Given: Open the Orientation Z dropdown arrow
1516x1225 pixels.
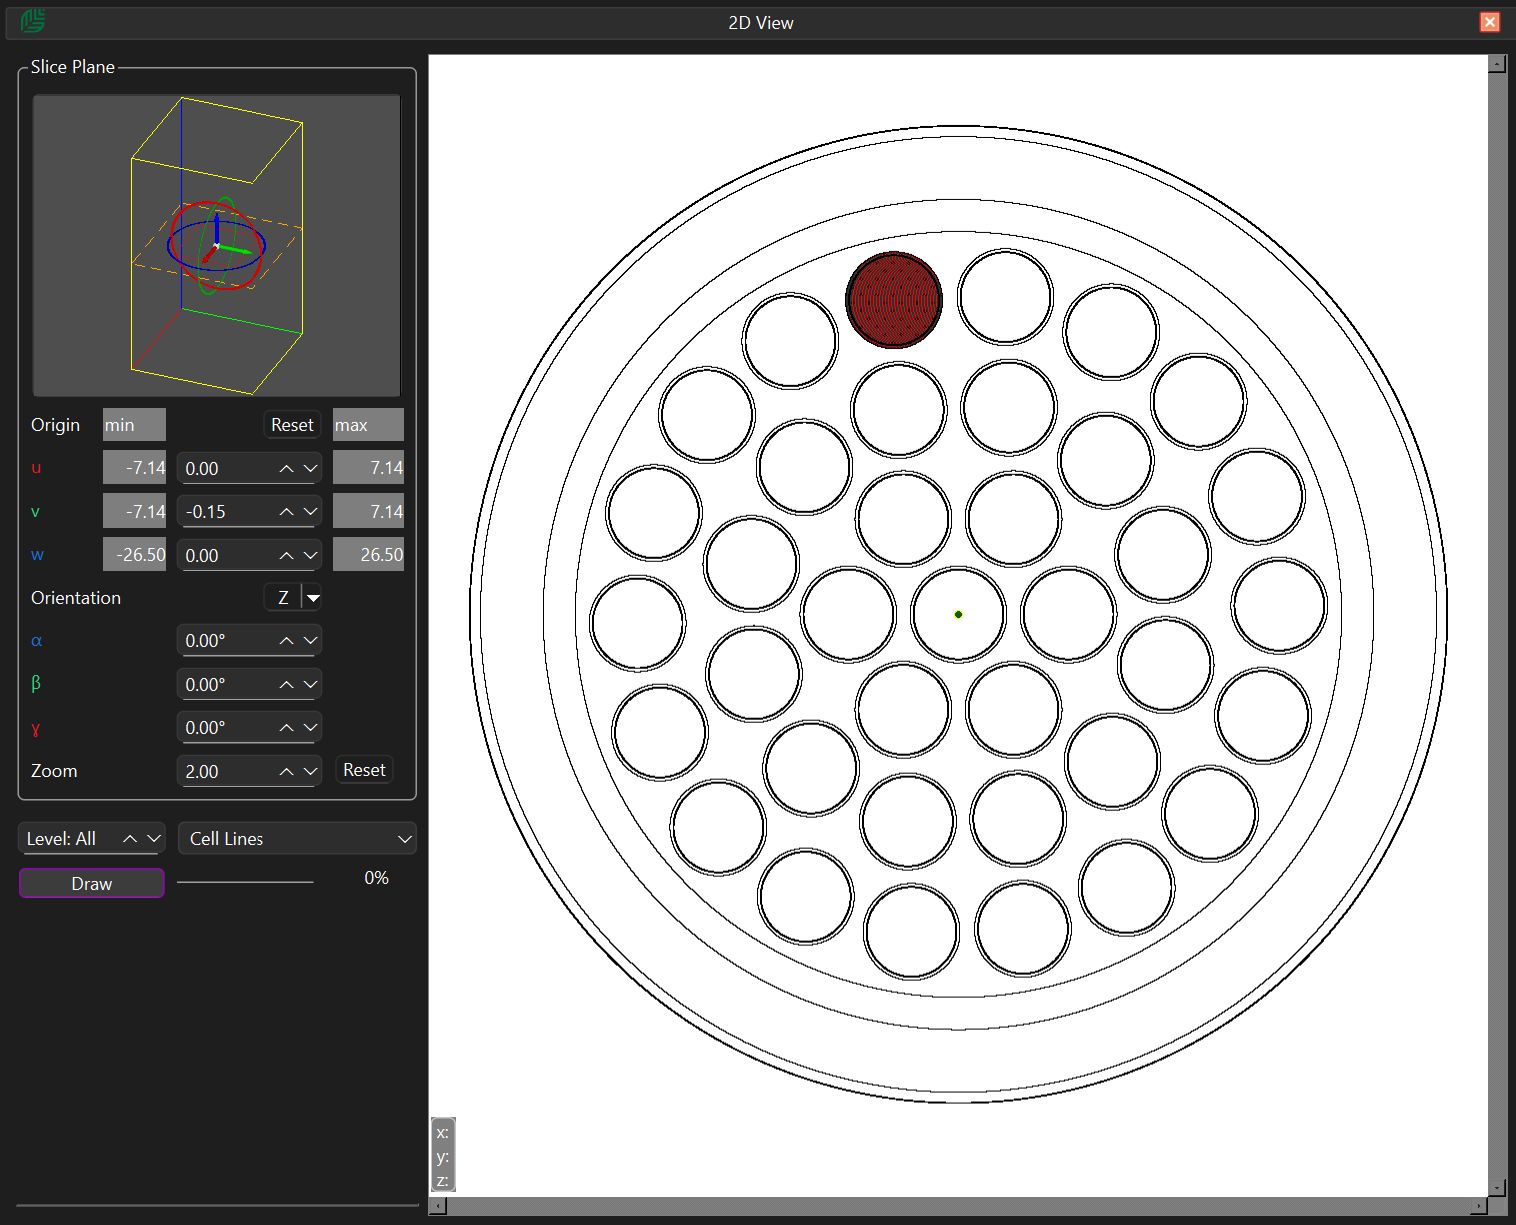Looking at the screenshot, I should coord(313,598).
